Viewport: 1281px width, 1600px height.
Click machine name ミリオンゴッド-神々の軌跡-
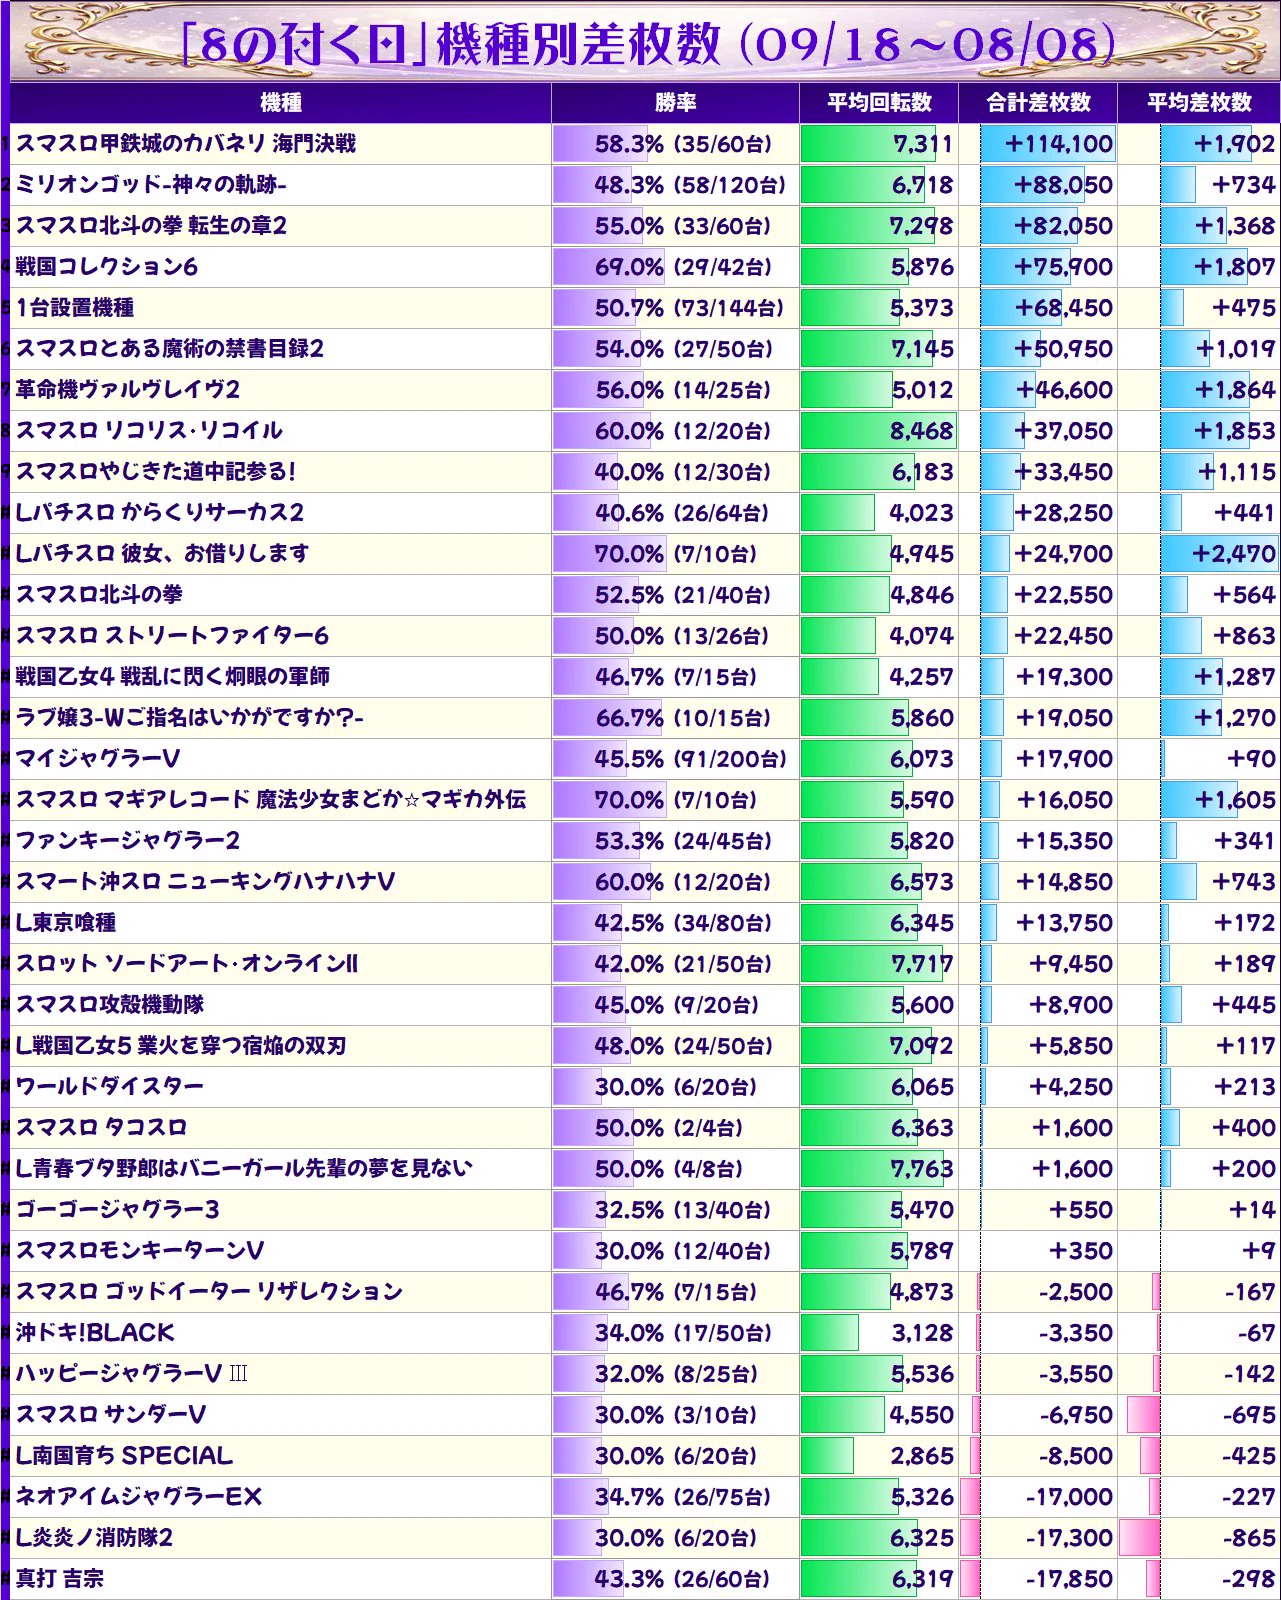tap(151, 185)
